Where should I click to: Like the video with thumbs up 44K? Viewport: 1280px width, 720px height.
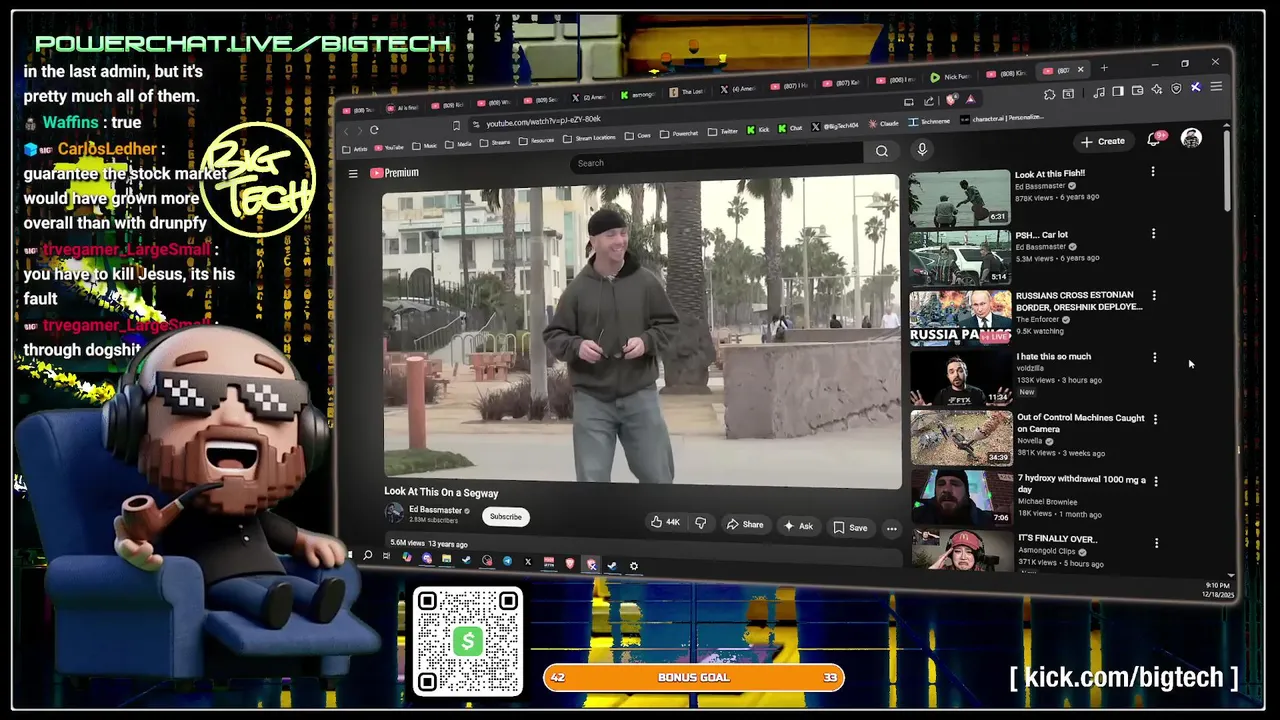[666, 522]
